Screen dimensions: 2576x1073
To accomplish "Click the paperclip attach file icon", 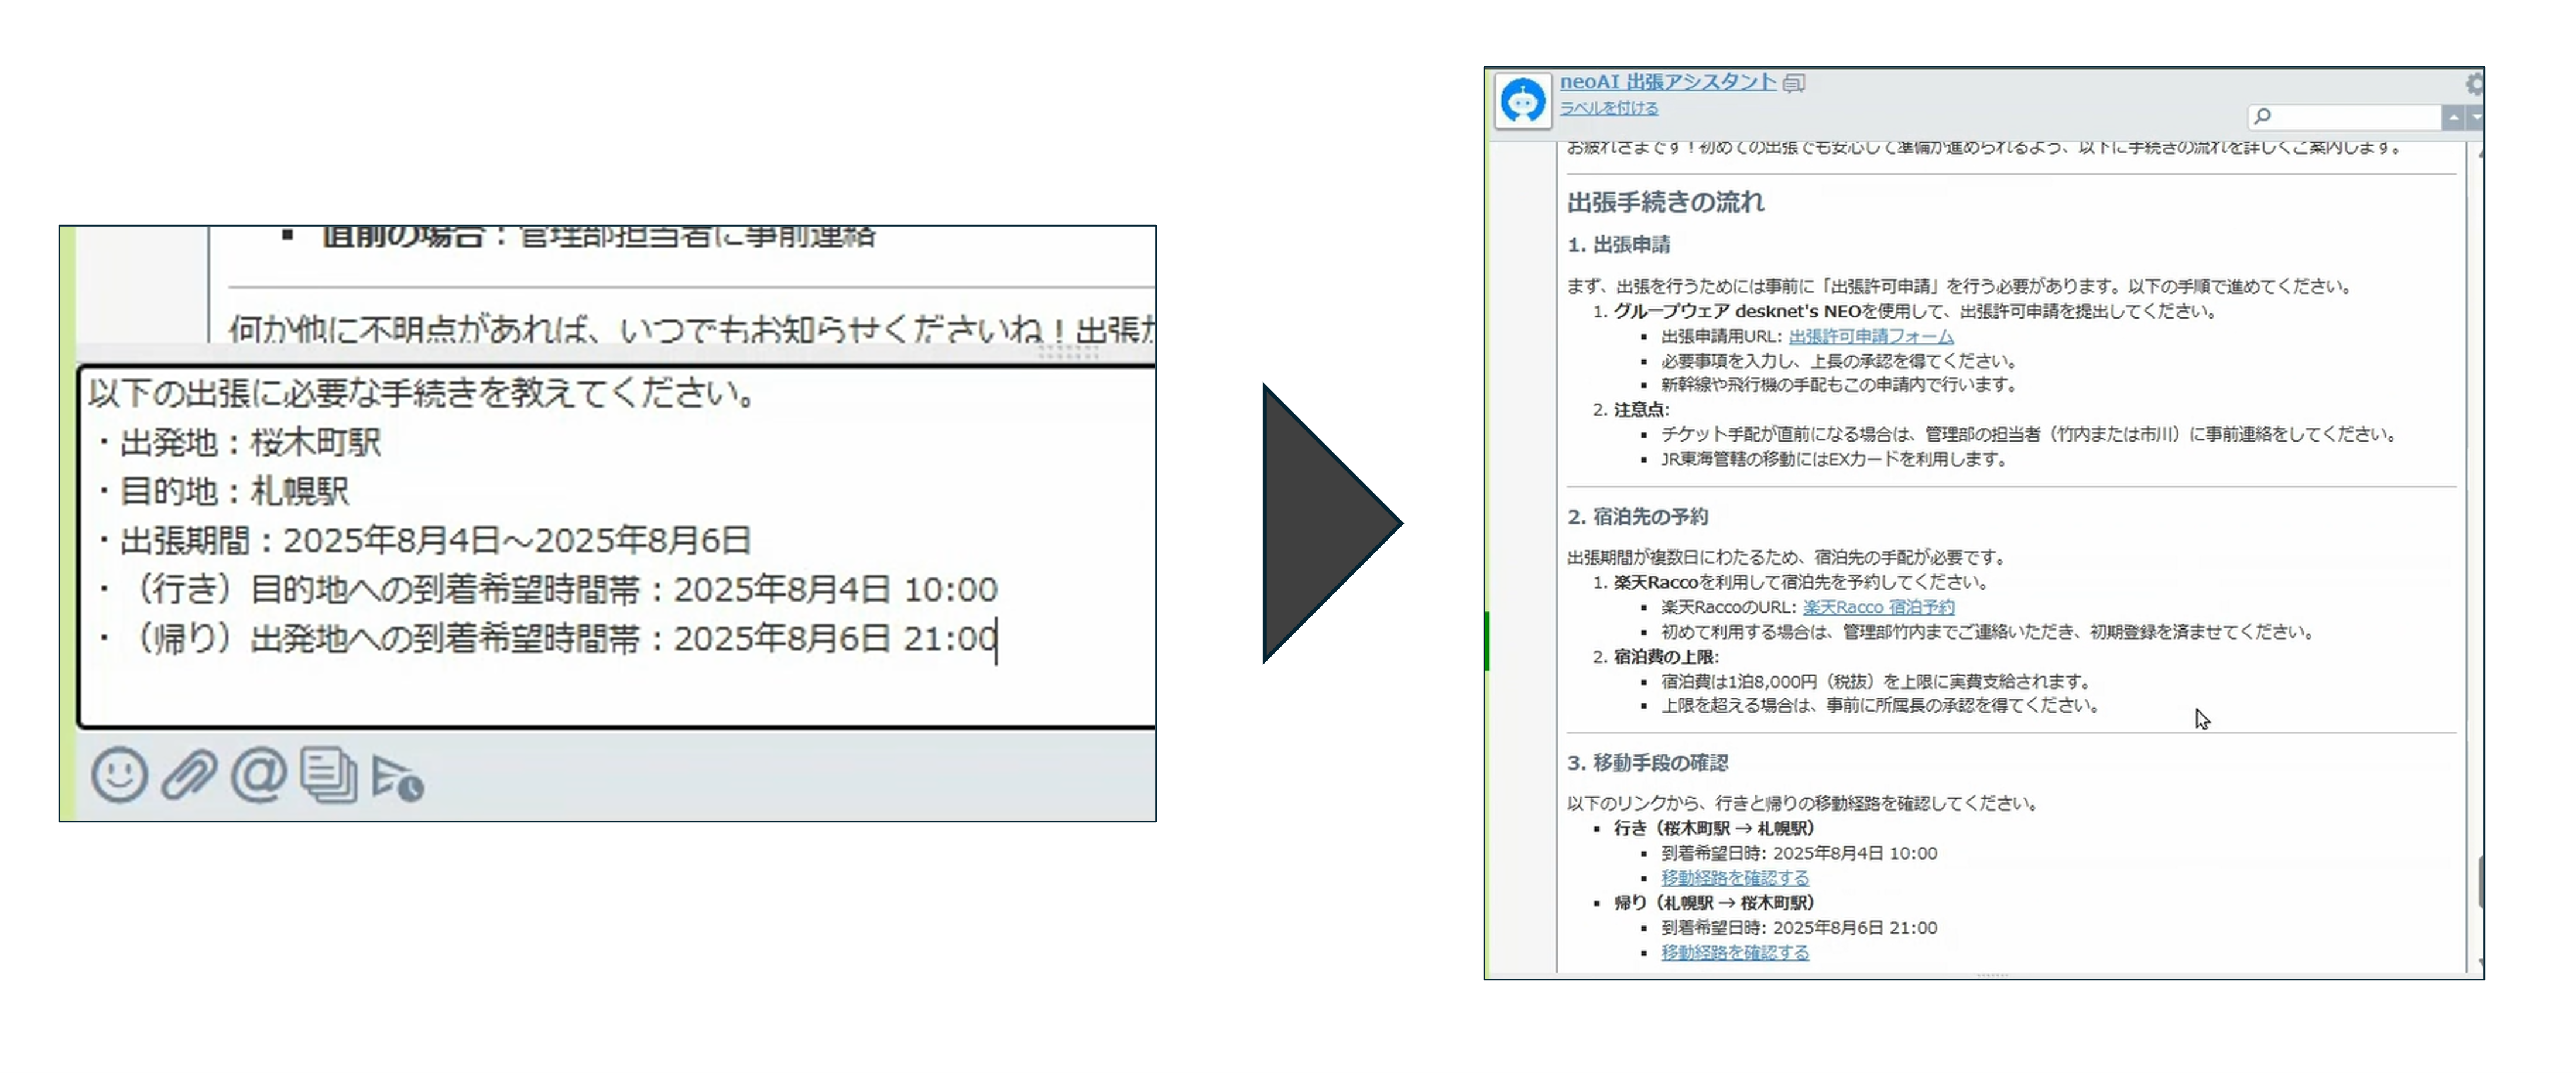I will [x=189, y=776].
